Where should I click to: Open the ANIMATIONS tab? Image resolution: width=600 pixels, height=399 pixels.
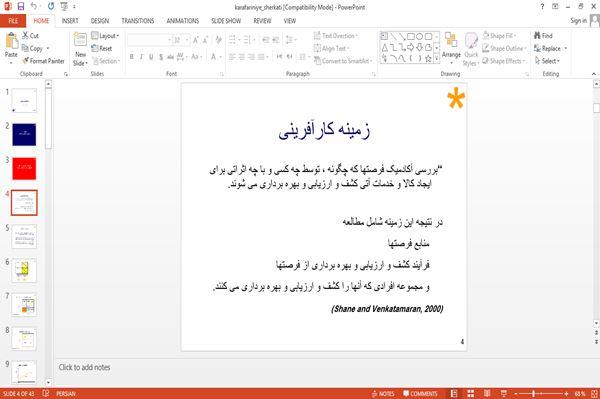183,21
